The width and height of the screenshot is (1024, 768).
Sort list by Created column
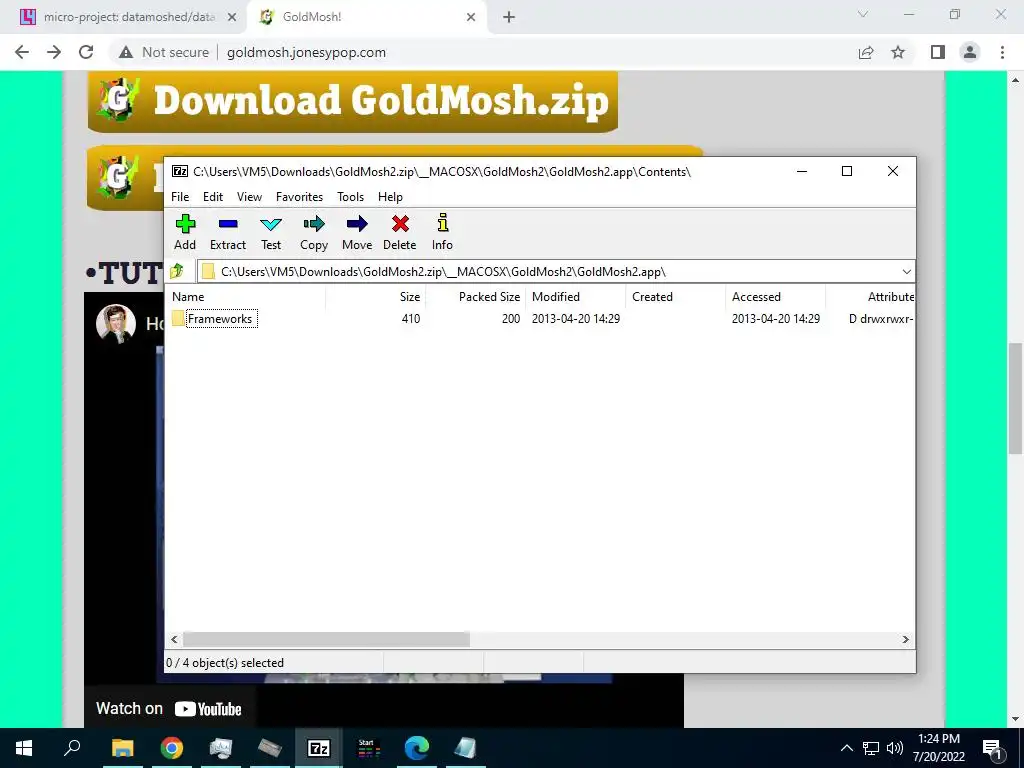point(675,296)
